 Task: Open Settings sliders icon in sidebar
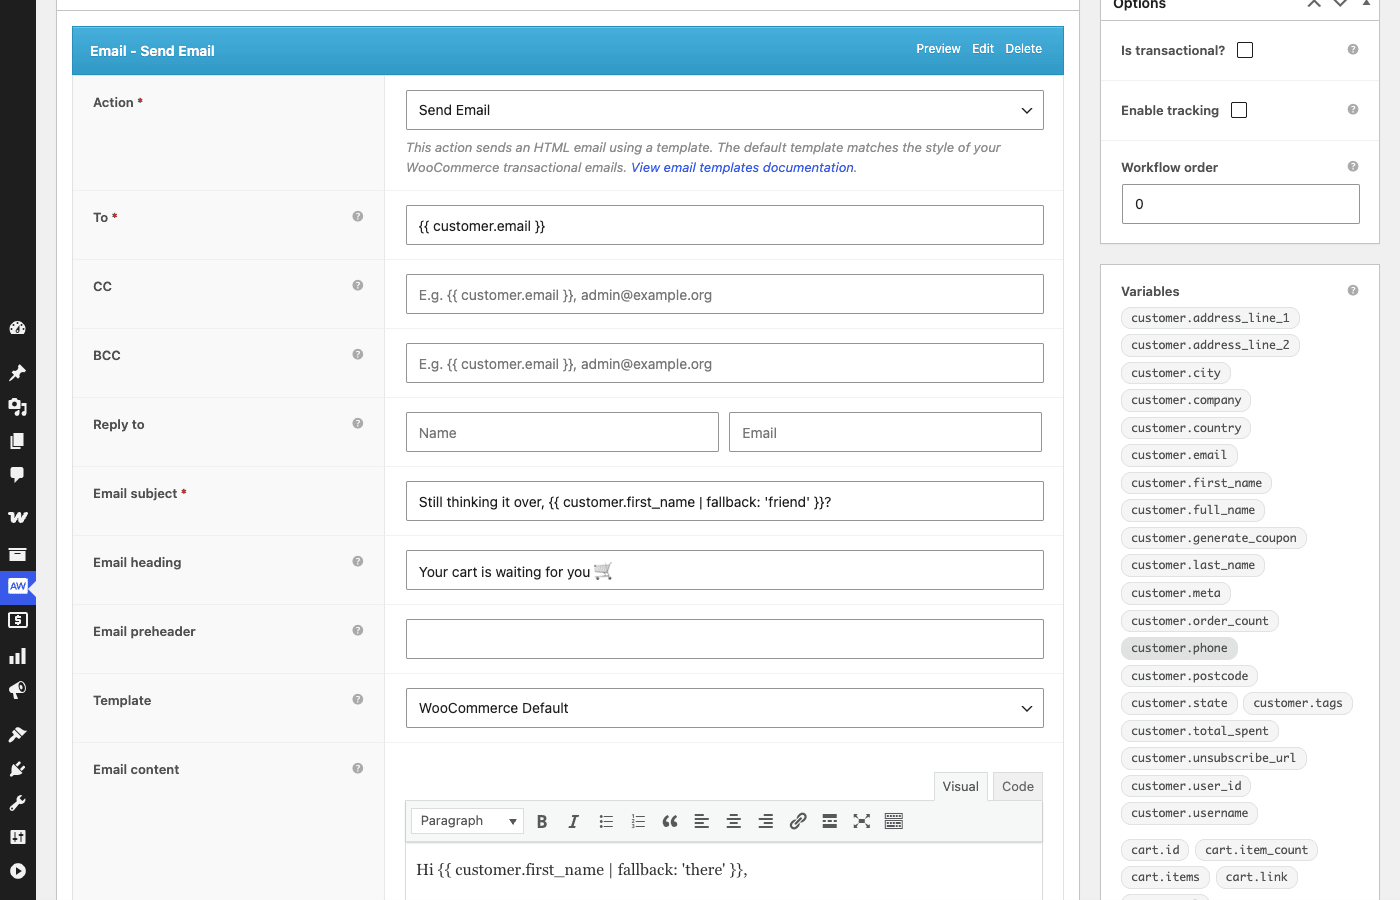click(x=17, y=837)
